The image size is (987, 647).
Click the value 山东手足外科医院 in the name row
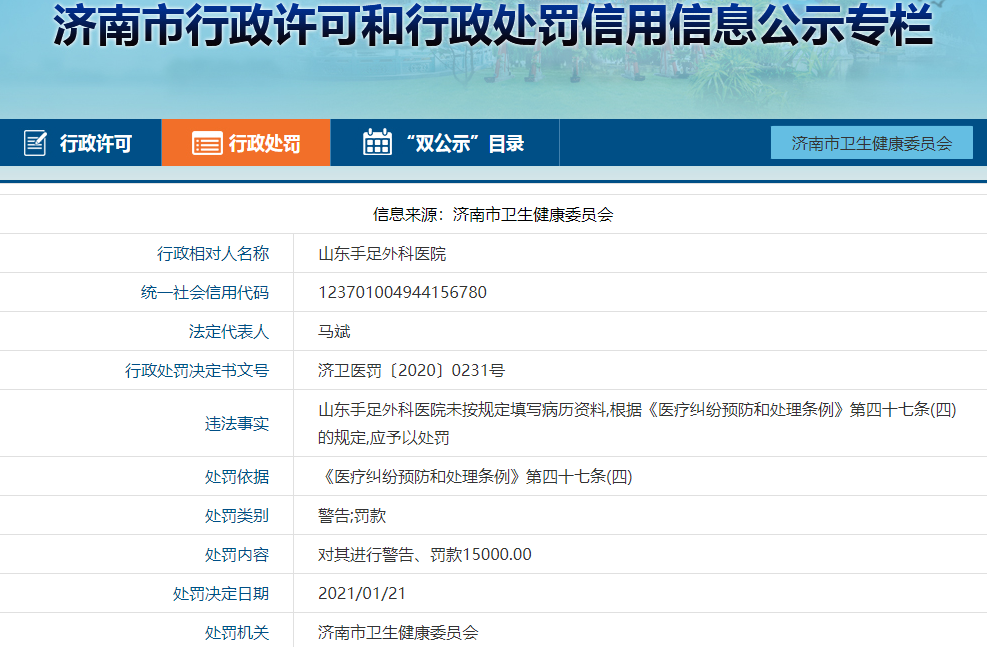tap(382, 254)
